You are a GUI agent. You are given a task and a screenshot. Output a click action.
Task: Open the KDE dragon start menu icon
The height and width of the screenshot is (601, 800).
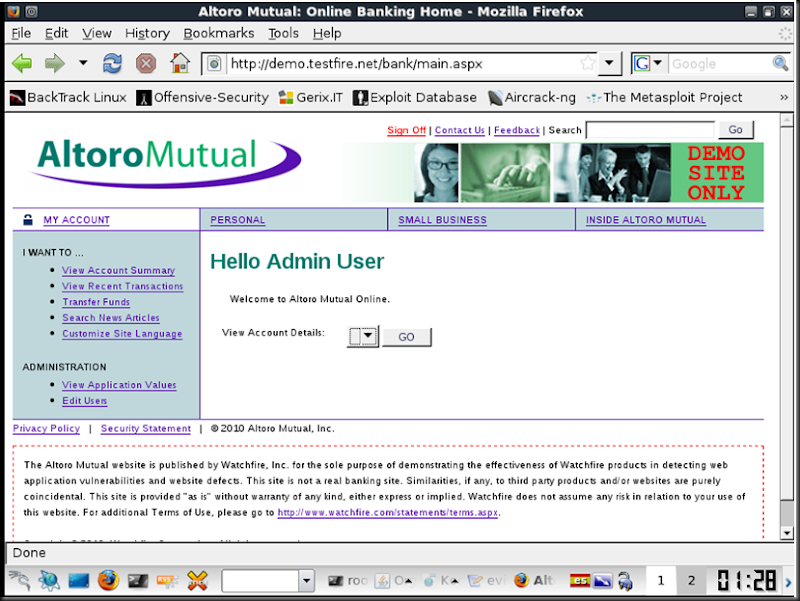tap(19, 581)
